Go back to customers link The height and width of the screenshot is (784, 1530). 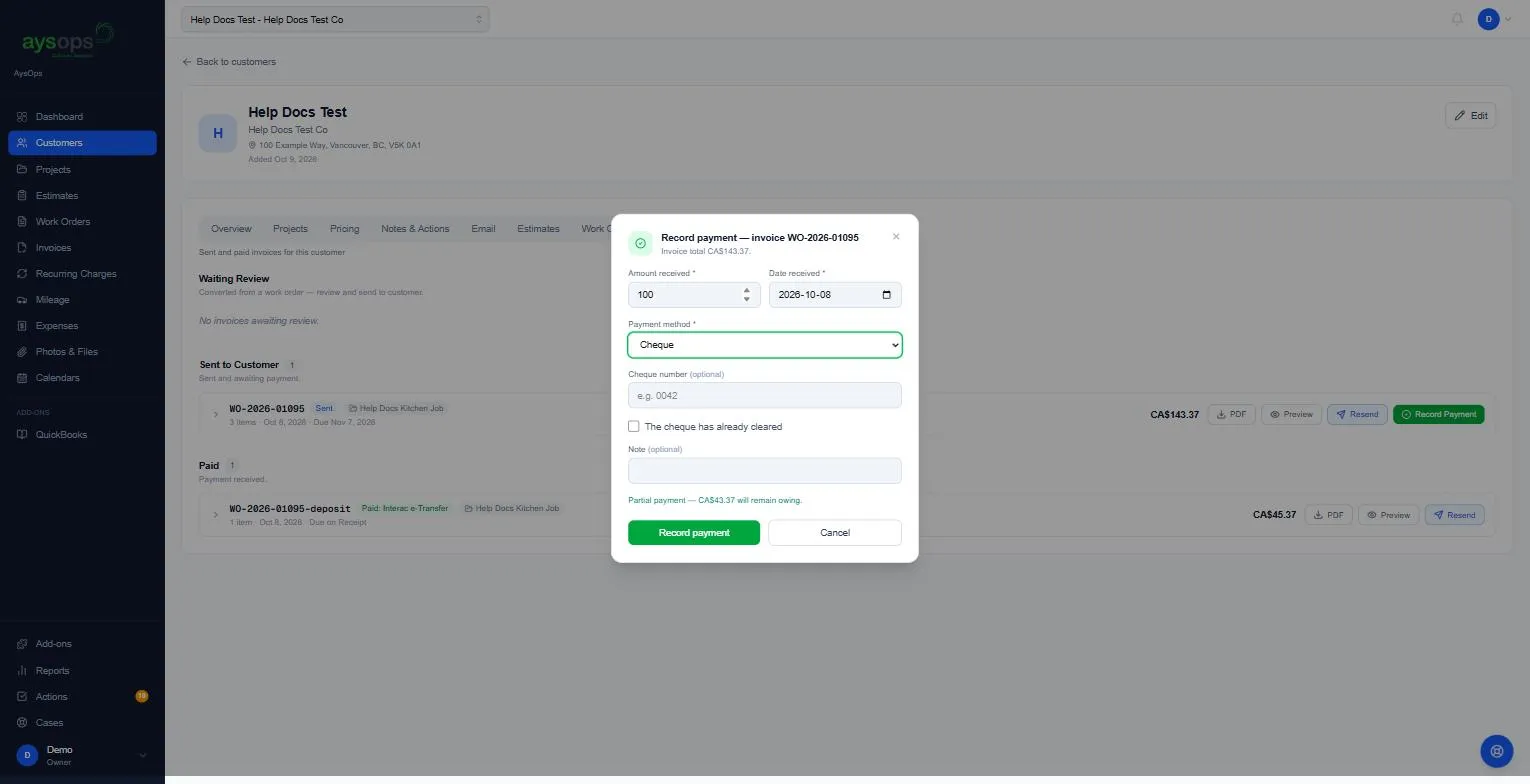click(x=229, y=62)
